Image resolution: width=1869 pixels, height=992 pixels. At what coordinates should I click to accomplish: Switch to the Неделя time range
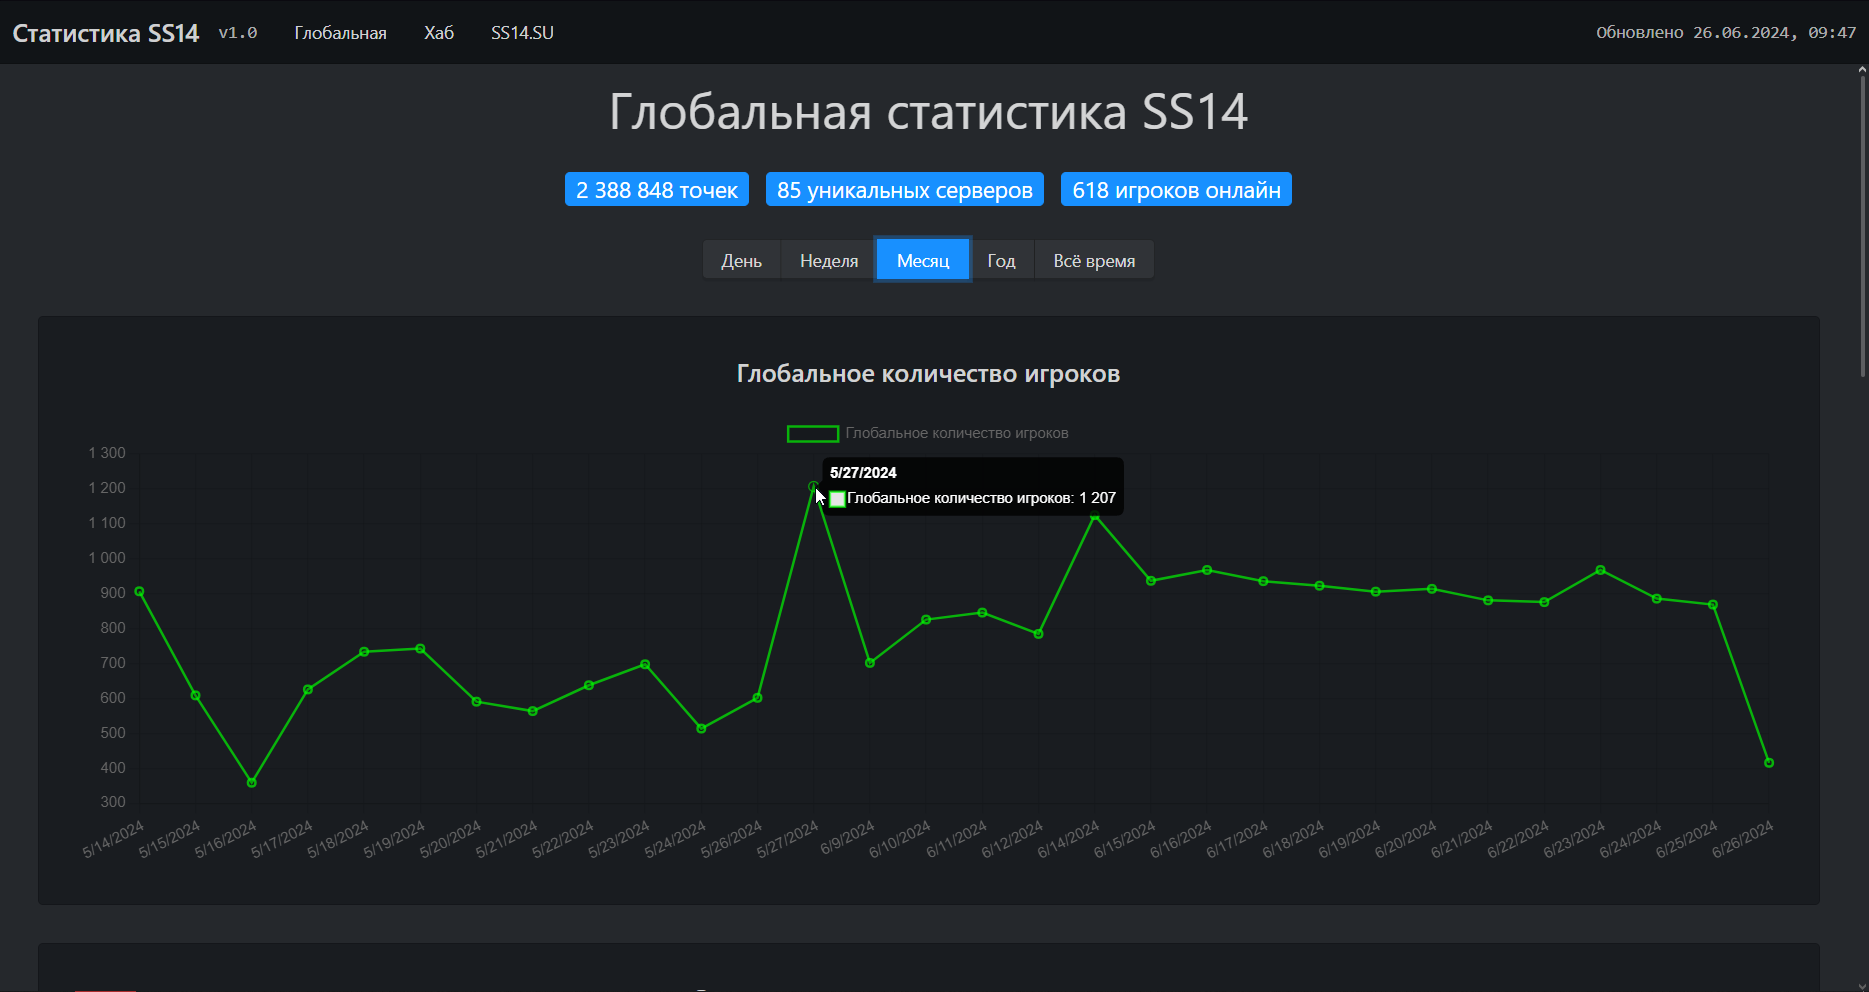[x=828, y=261]
